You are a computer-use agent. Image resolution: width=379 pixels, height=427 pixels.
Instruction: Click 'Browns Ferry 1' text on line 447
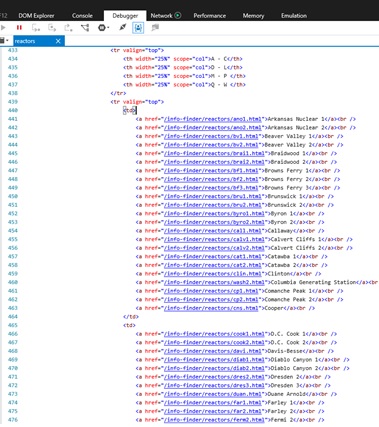287,171
